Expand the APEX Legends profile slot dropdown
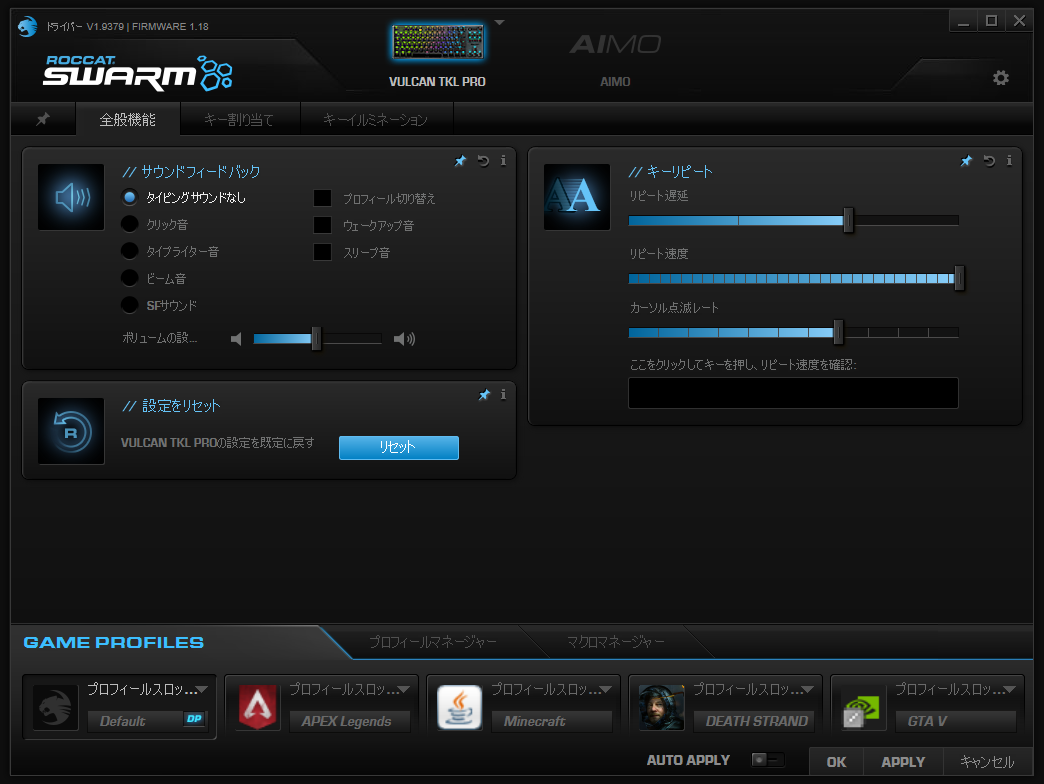The image size is (1044, 784). point(403,689)
